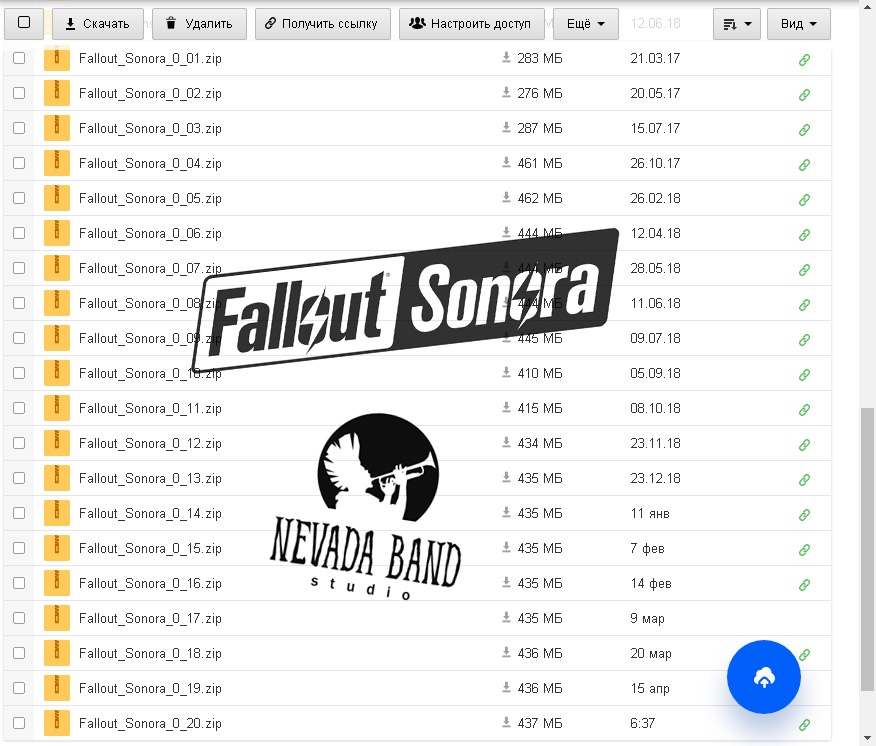876x746 pixels.
Task: Check the box for Fallout_Sonora_0_02.zip
Action: (x=19, y=93)
